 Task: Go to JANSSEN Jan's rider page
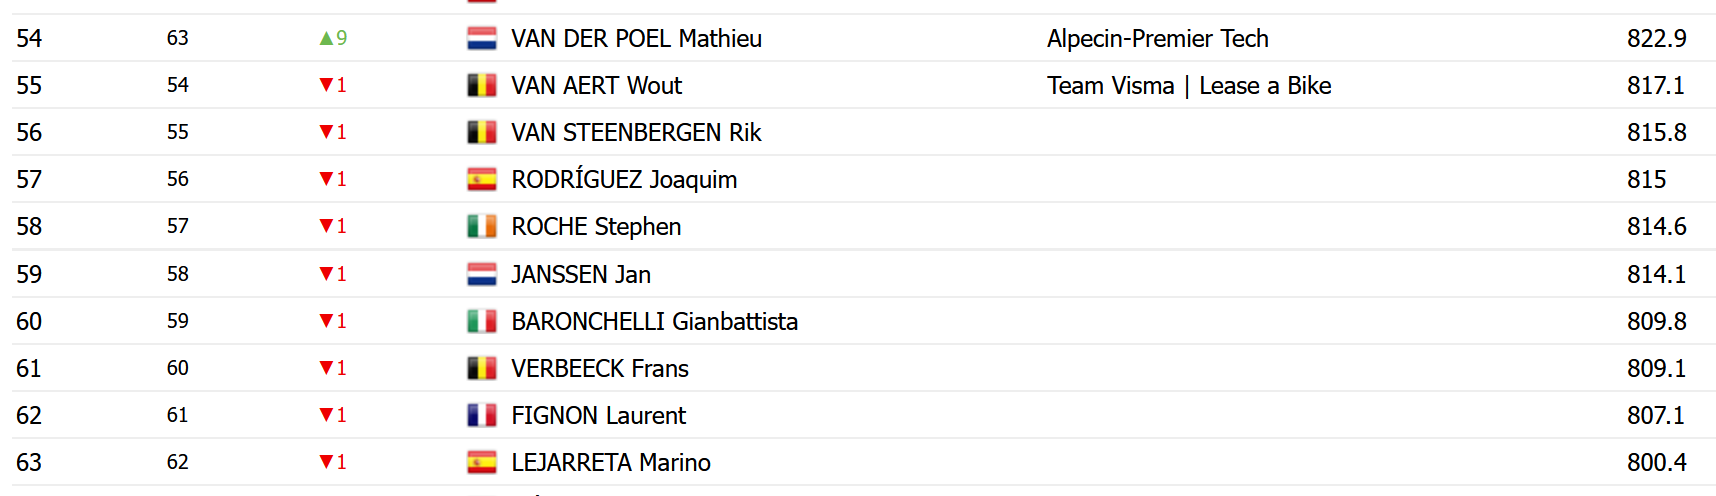pyautogui.click(x=580, y=274)
